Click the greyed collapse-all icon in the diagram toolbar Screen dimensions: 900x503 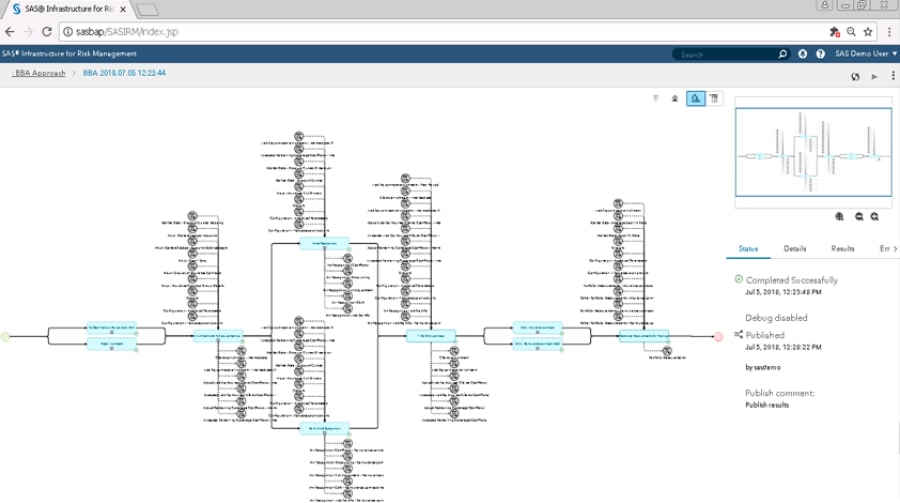(x=655, y=98)
